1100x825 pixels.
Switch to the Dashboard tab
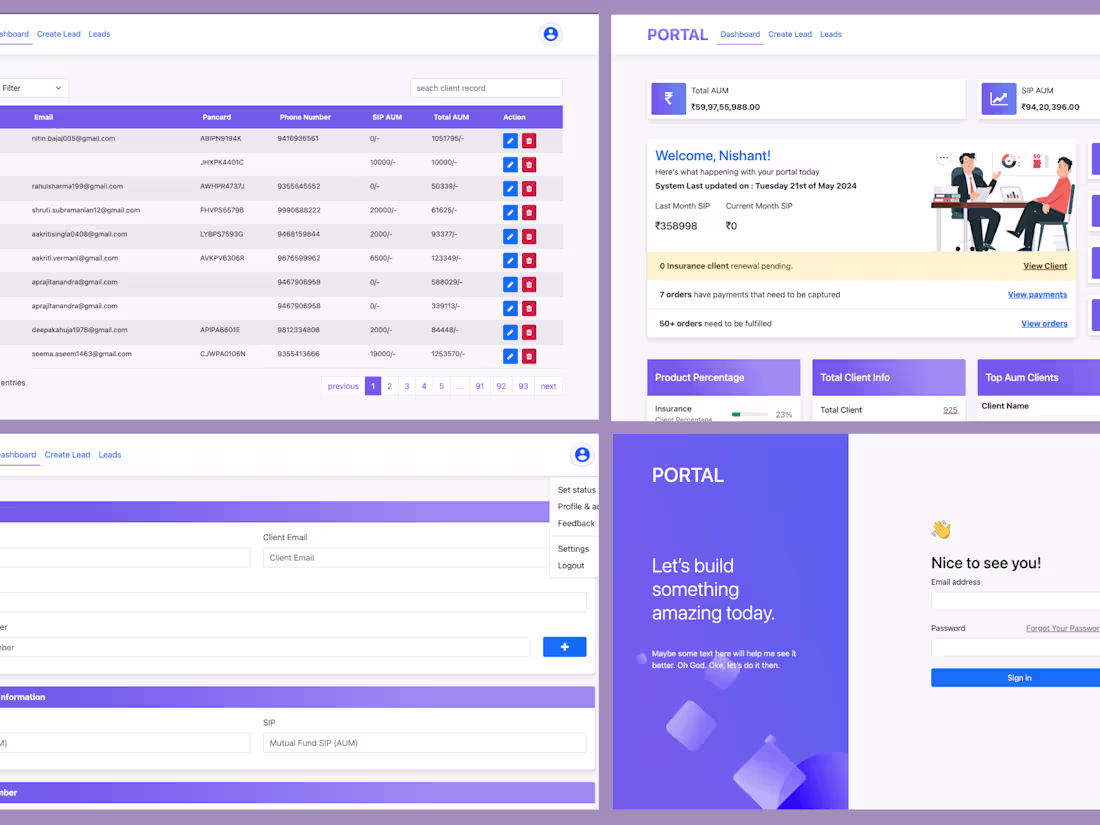740,33
